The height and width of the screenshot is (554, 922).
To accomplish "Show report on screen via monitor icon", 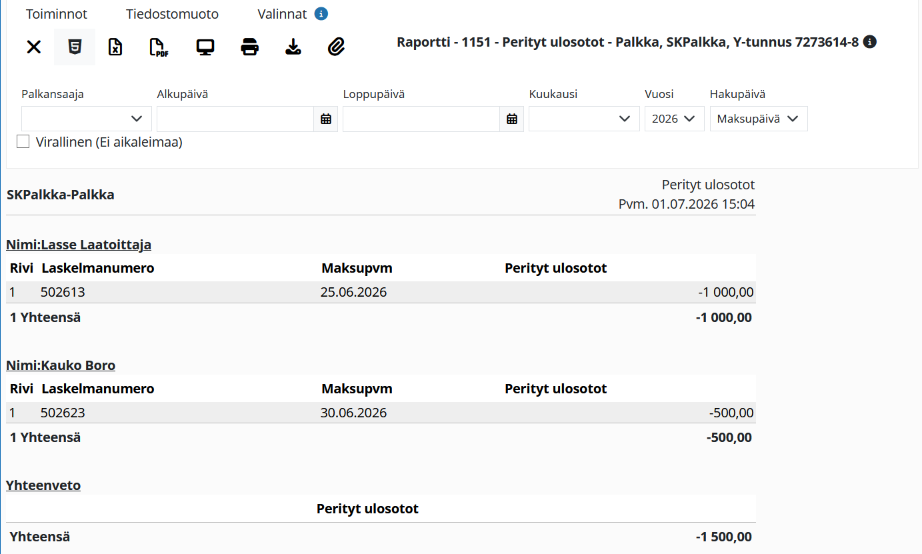I will [205, 47].
